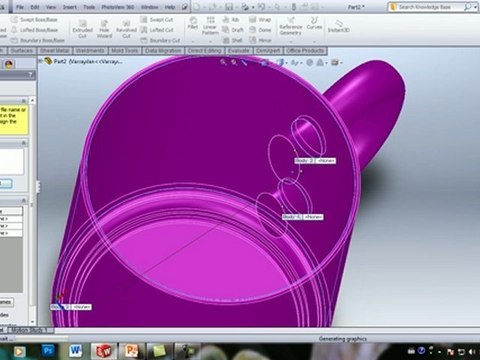This screenshot has width=480, height=360.
Task: Activate the Instant3D tool
Action: click(339, 26)
